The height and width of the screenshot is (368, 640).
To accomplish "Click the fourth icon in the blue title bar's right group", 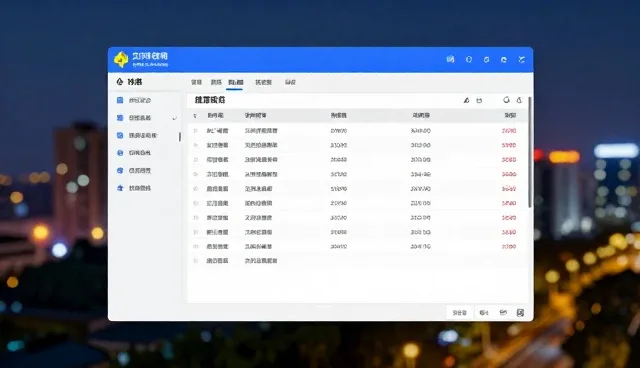I will 504,60.
